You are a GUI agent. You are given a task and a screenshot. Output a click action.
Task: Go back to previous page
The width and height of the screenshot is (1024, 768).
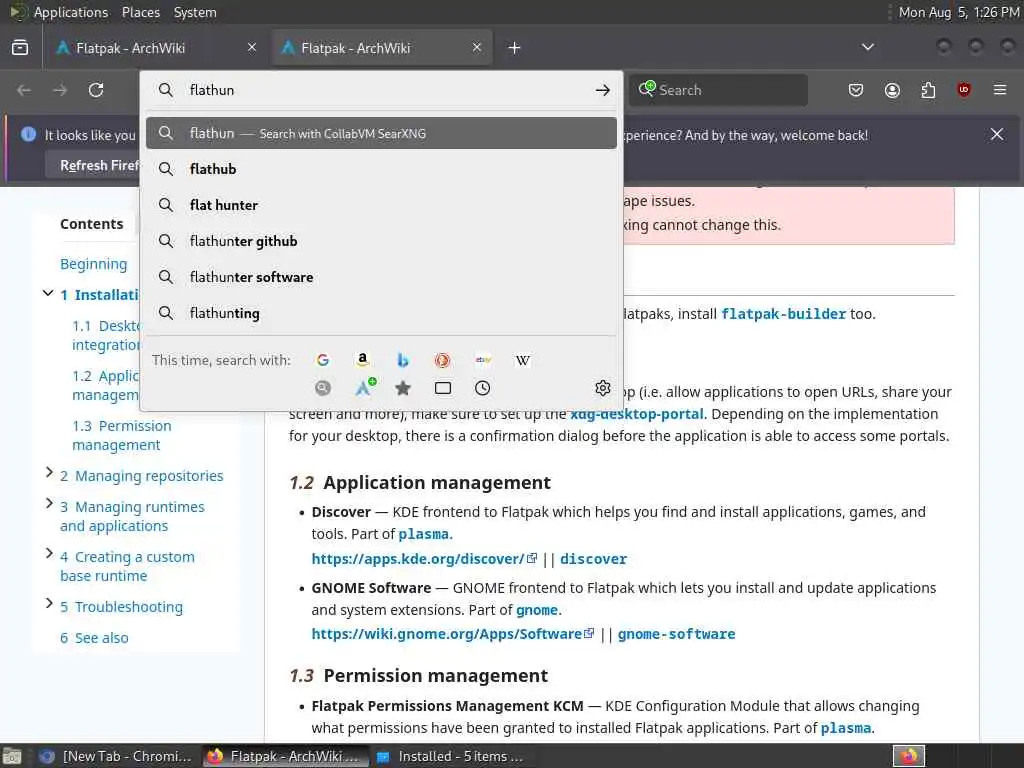click(24, 90)
